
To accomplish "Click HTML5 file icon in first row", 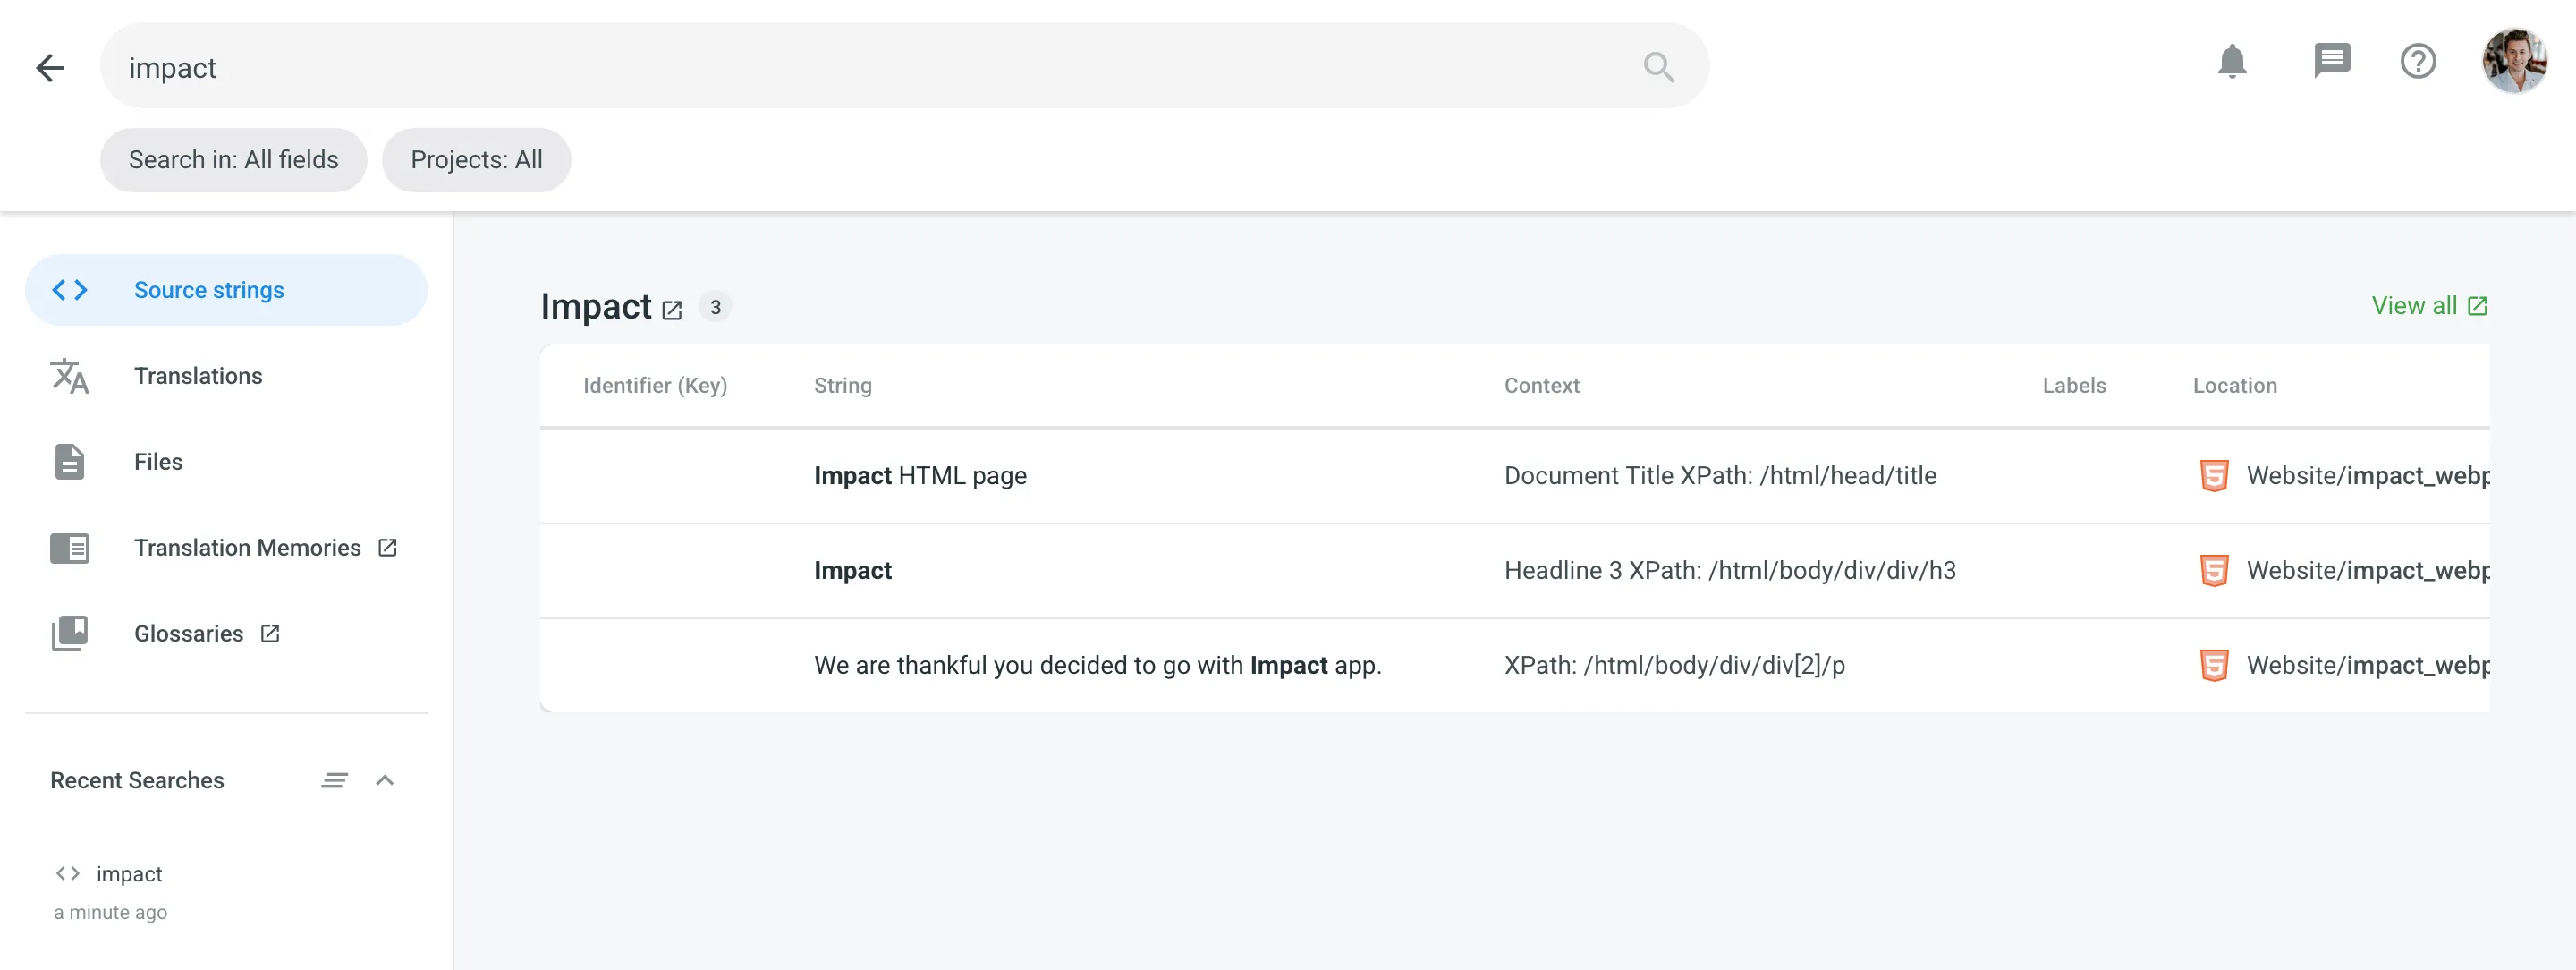I will pyautogui.click(x=2214, y=476).
